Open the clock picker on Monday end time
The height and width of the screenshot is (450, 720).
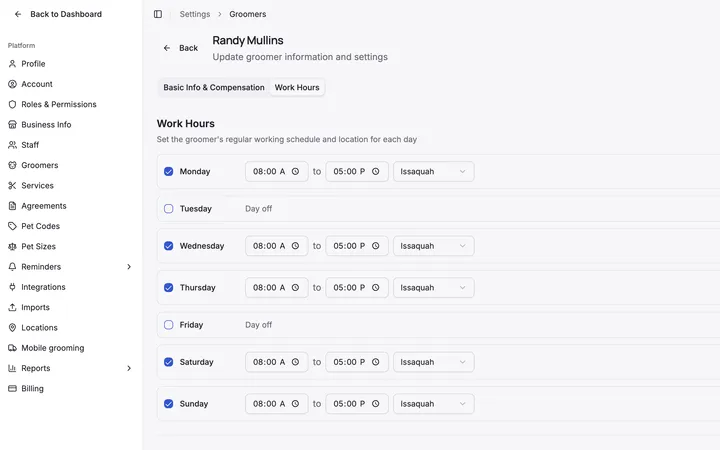pyautogui.click(x=376, y=171)
